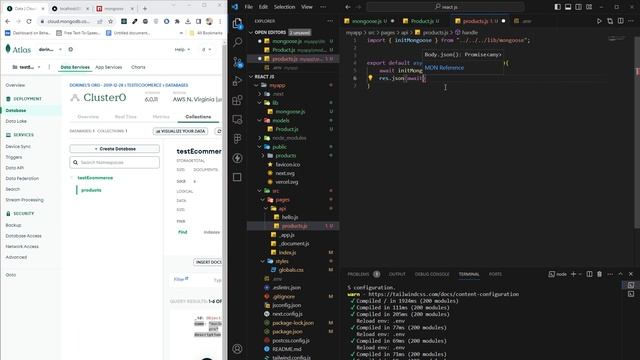This screenshot has width=640, height=360.
Task: Go back in VS Code navigation
Action: tap(348, 7)
